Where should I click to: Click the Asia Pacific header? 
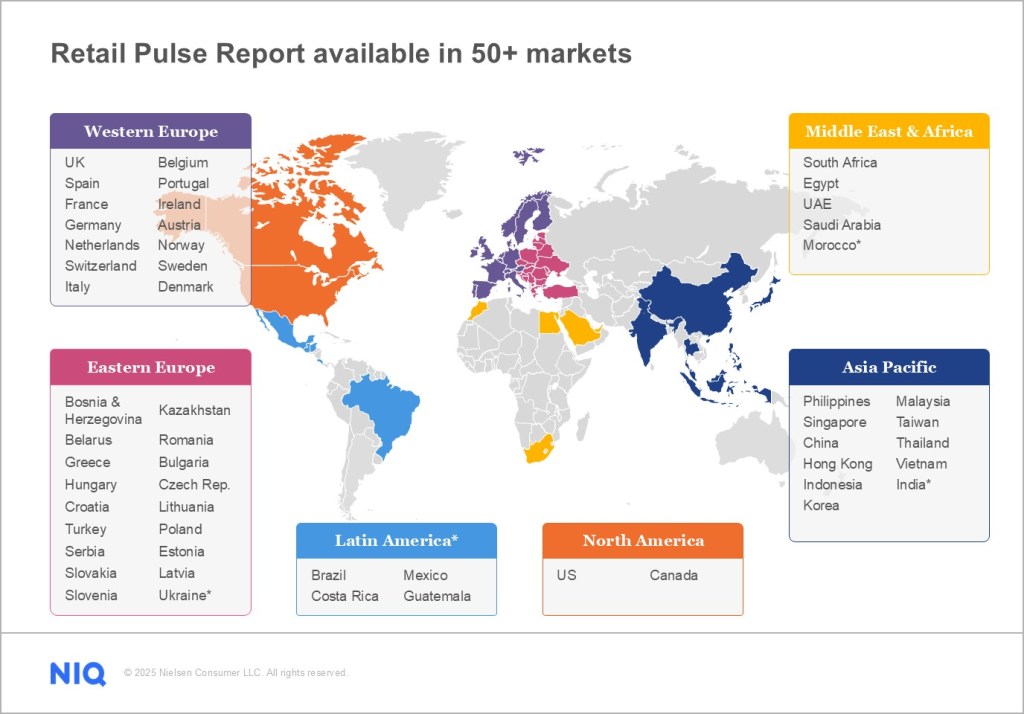(889, 367)
